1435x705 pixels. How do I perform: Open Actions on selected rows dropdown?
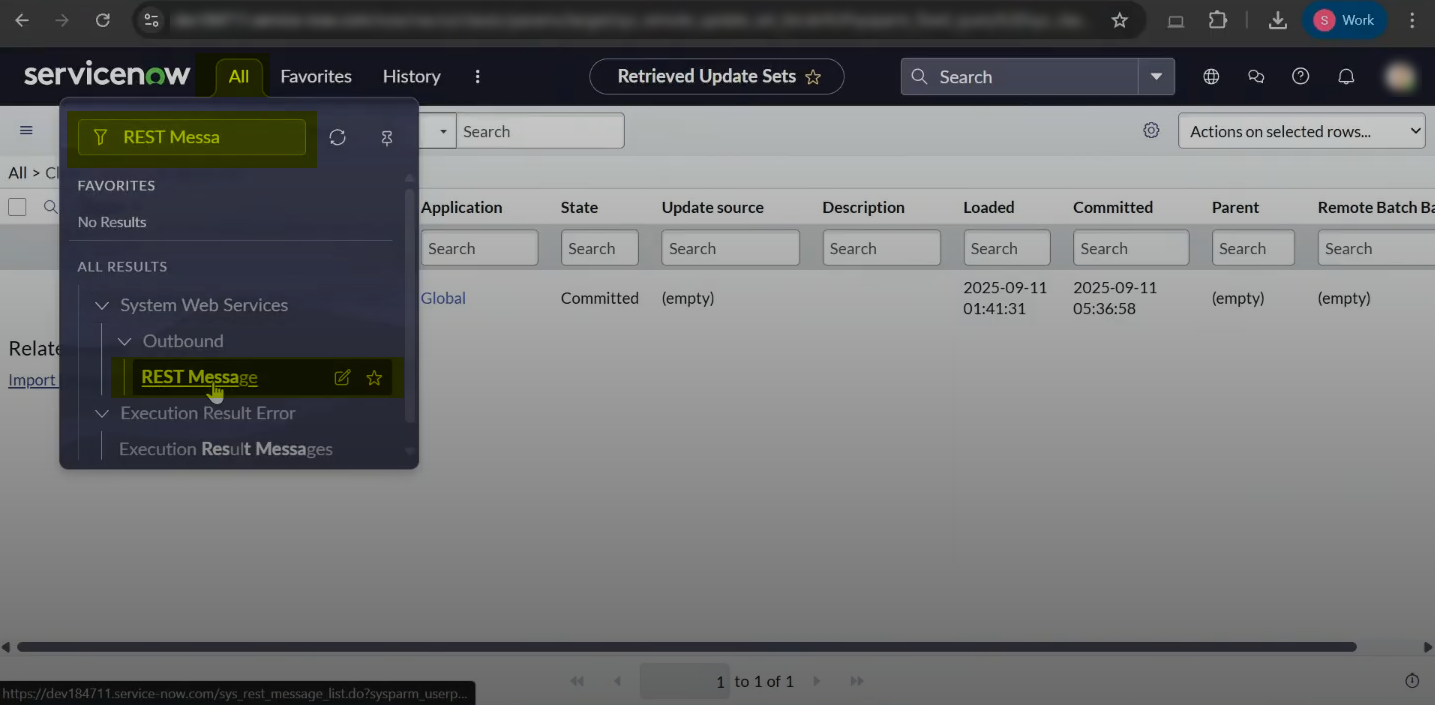1301,131
